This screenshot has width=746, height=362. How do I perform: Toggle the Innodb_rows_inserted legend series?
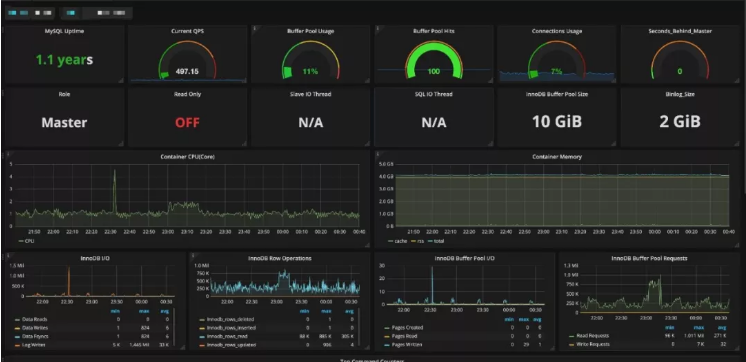point(231,328)
